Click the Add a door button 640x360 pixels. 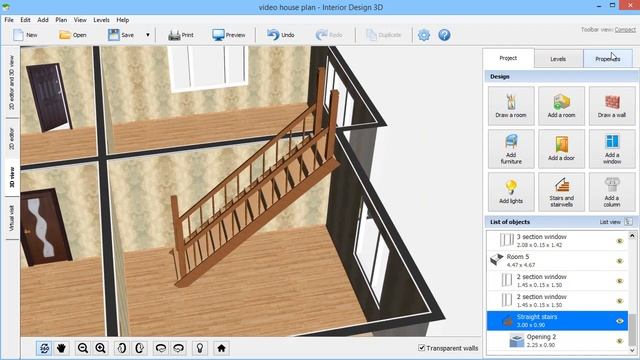coord(561,149)
